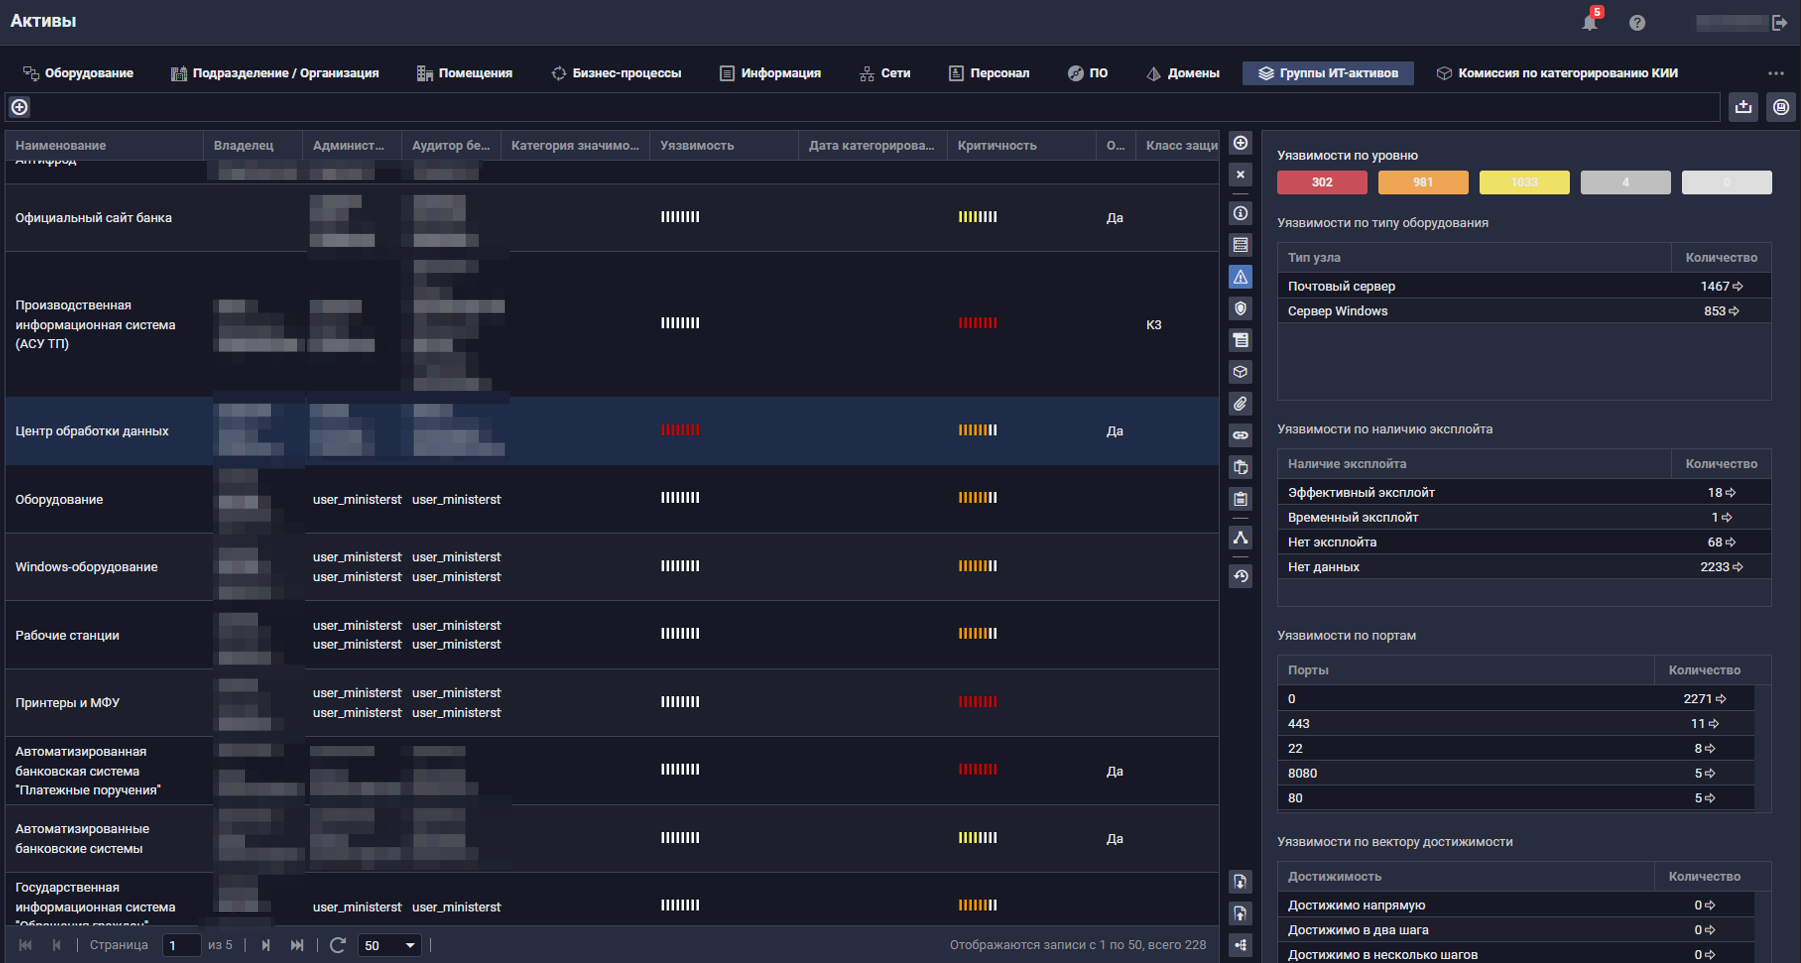Open the page size dropdown showing 50
The image size is (1801, 963).
tap(389, 945)
